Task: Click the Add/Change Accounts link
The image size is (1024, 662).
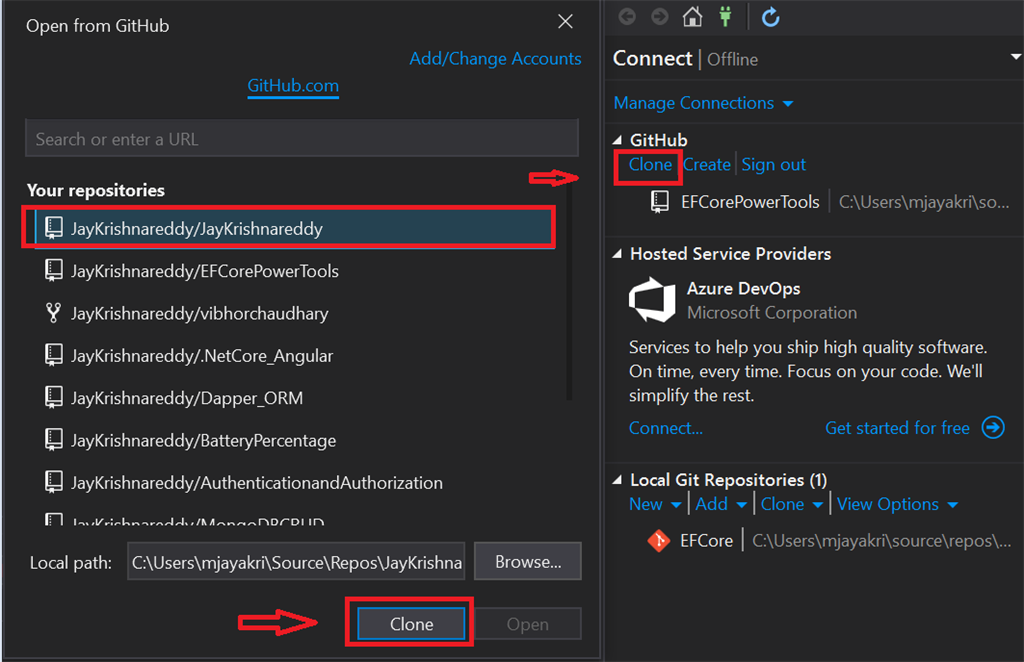Action: pos(495,59)
